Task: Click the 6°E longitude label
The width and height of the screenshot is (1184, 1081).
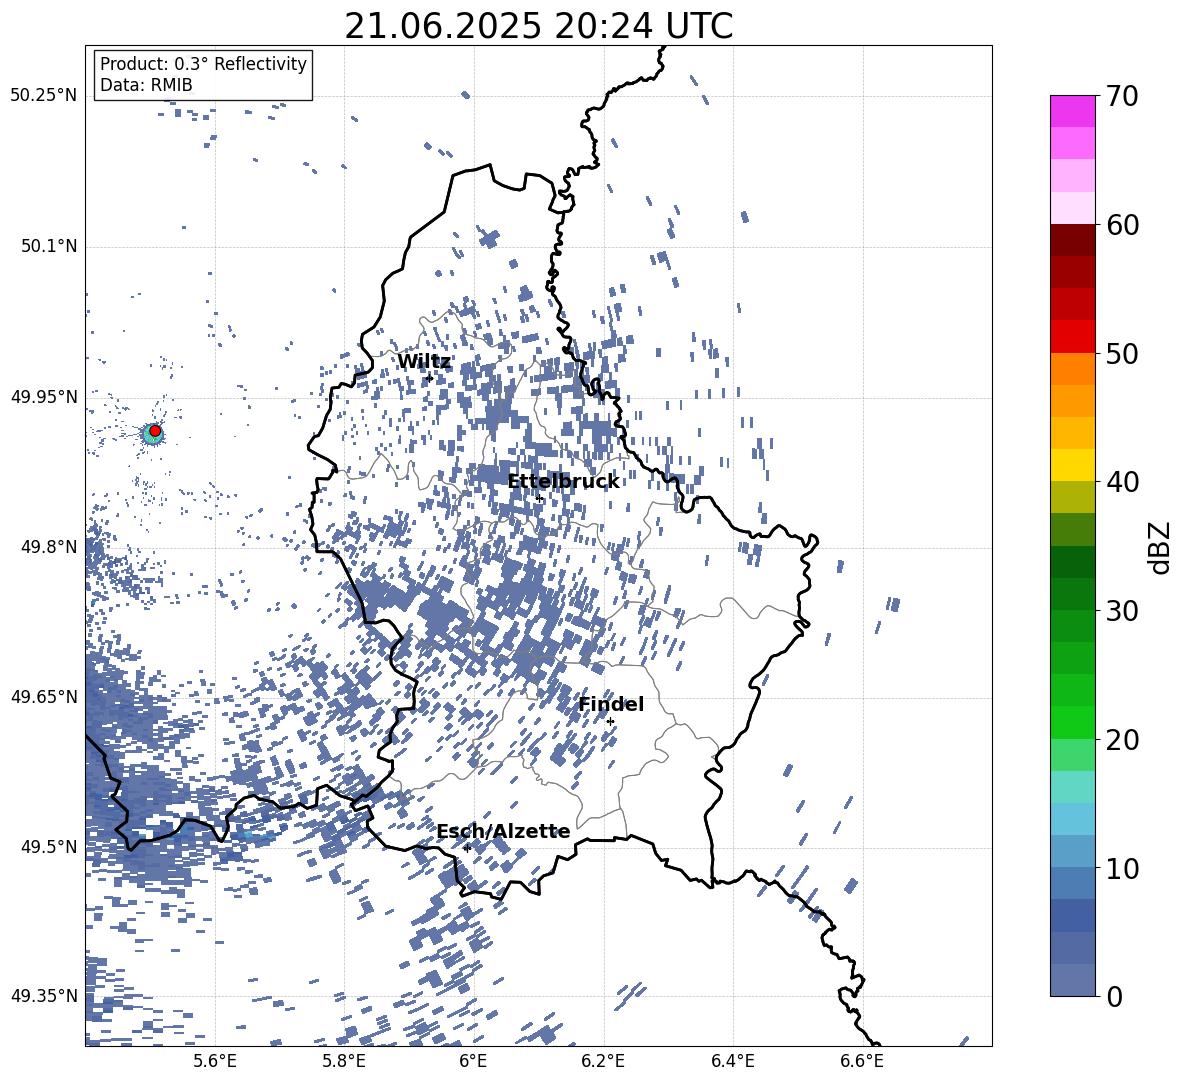Action: tap(473, 1061)
